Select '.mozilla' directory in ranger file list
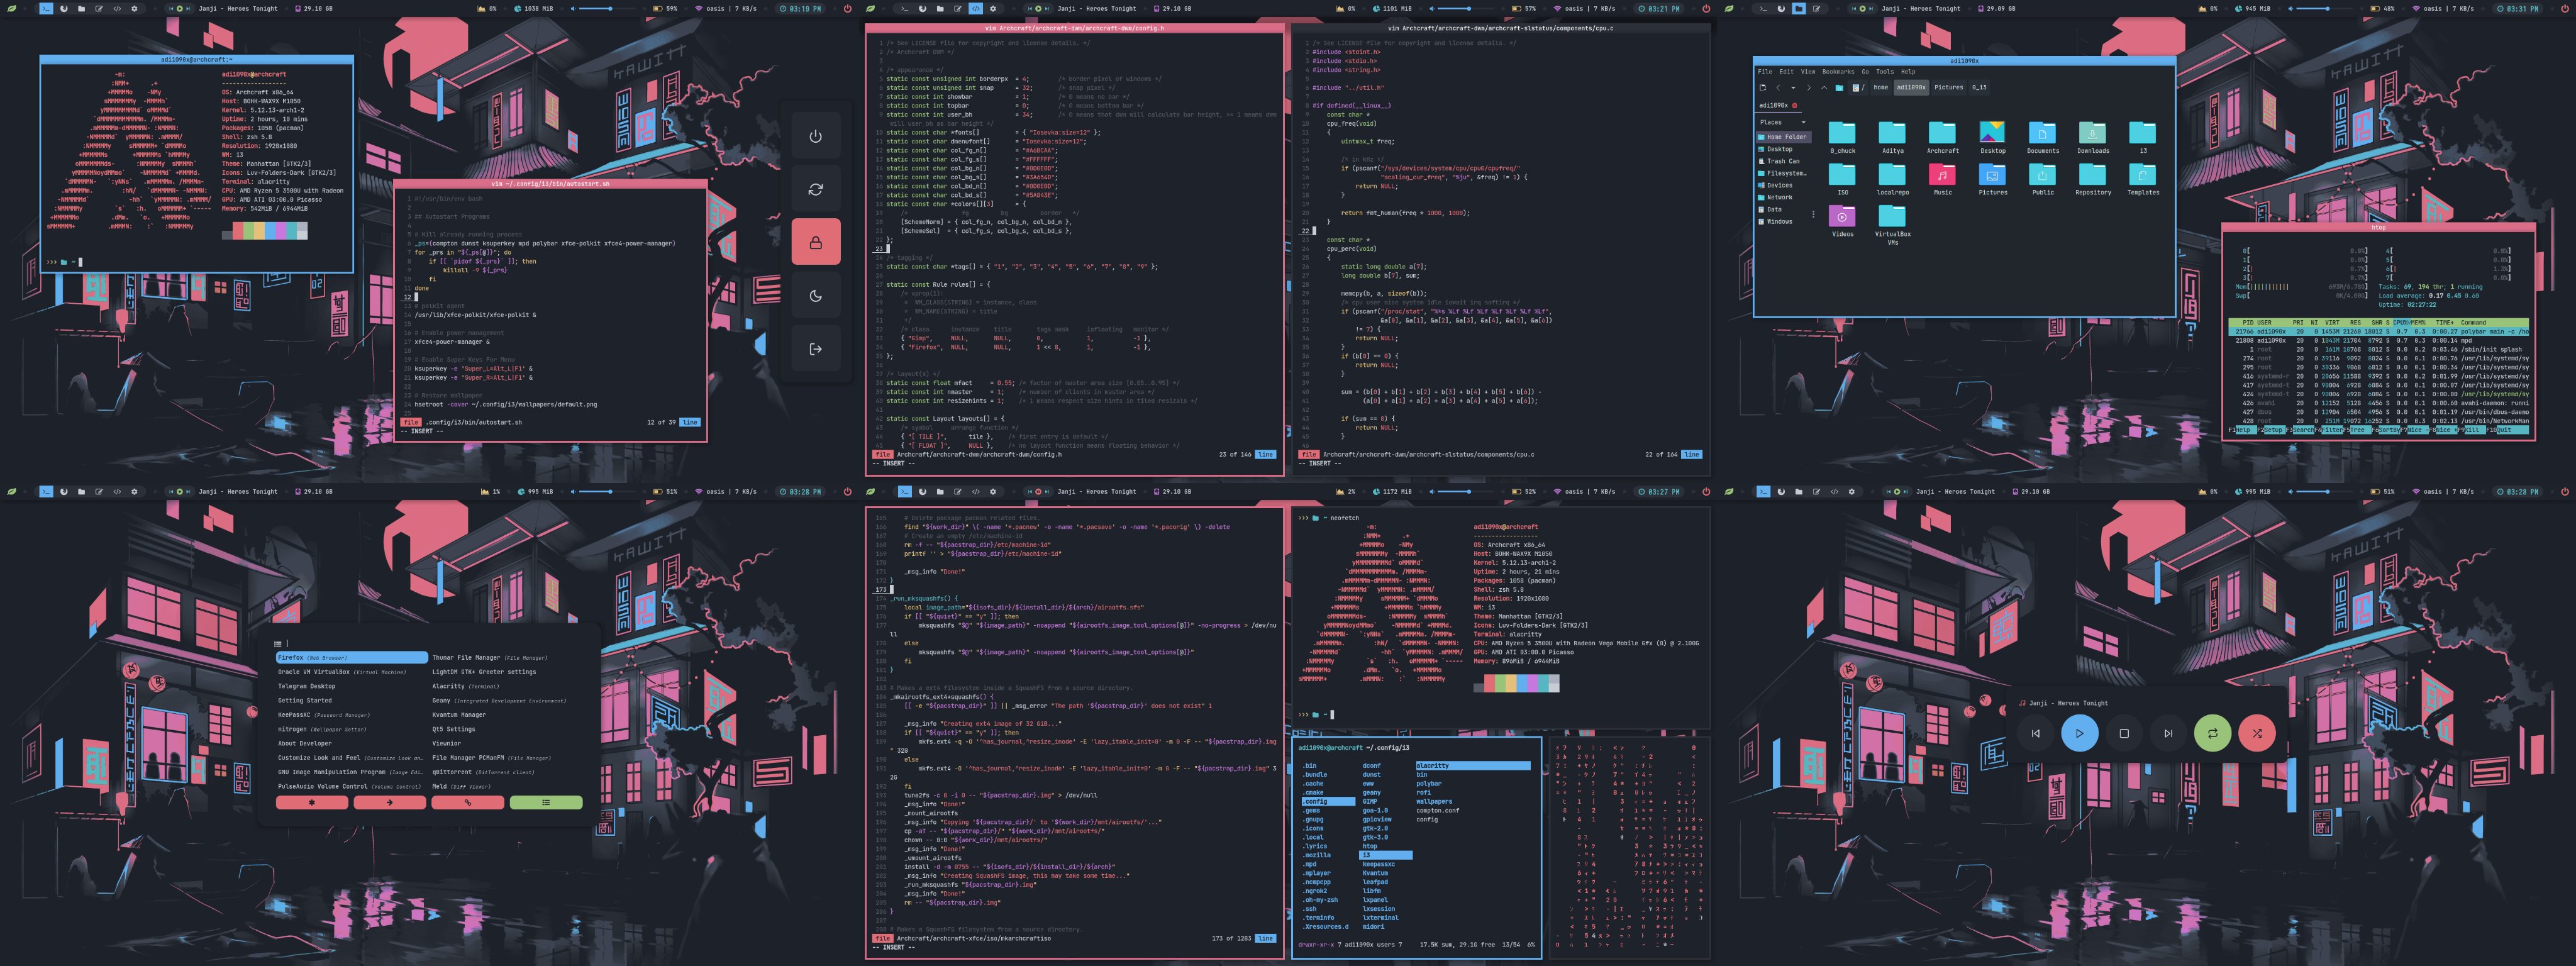This screenshot has width=2576, height=966. tap(1316, 855)
